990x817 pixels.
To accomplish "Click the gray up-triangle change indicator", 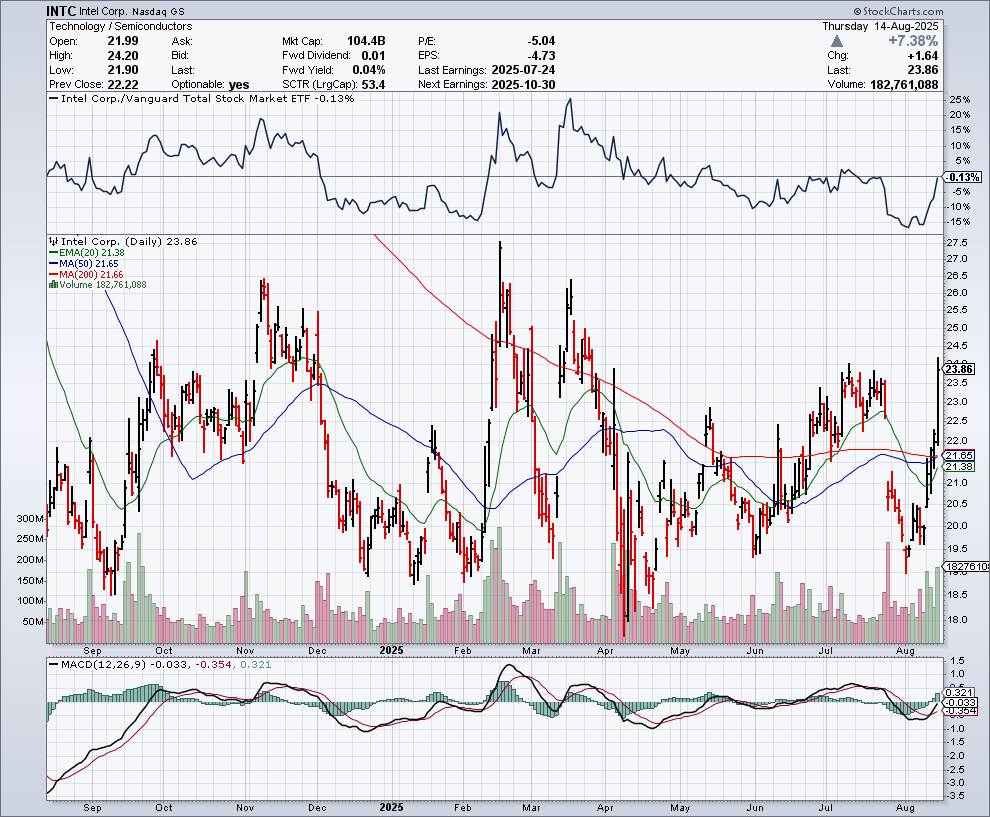I will (837, 41).
